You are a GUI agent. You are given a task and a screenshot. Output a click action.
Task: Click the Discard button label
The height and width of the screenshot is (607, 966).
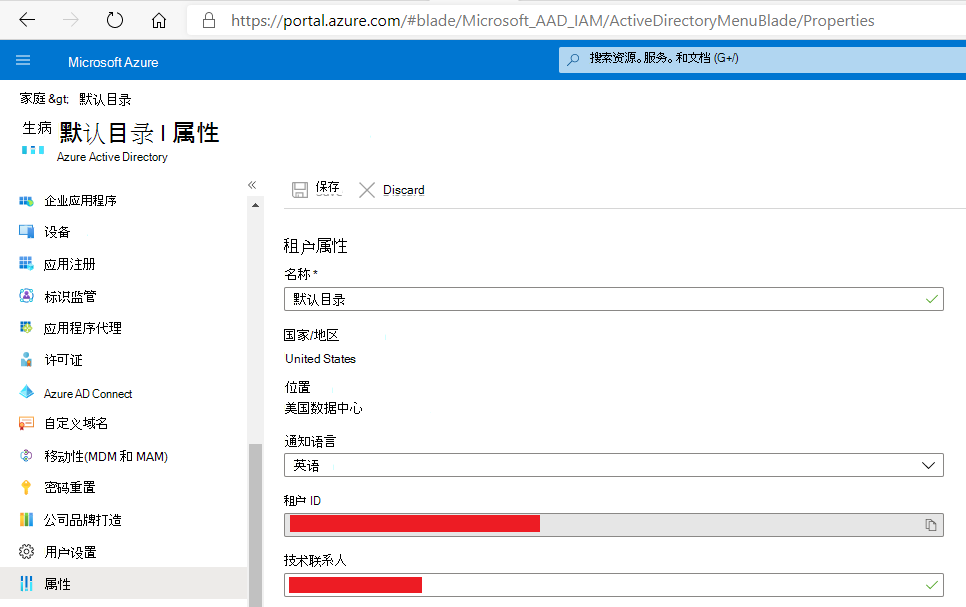(404, 190)
